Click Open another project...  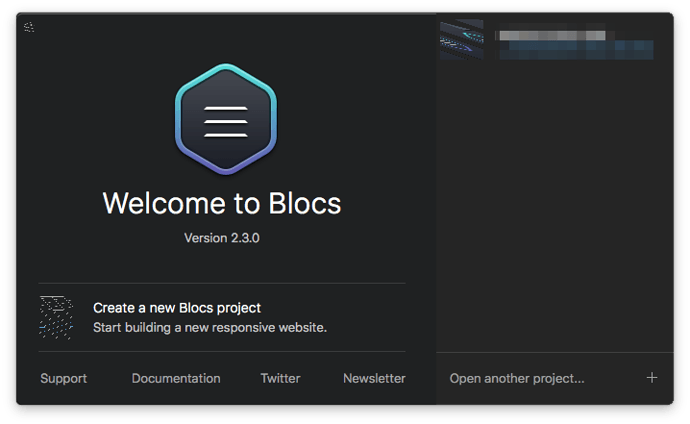pos(517,378)
